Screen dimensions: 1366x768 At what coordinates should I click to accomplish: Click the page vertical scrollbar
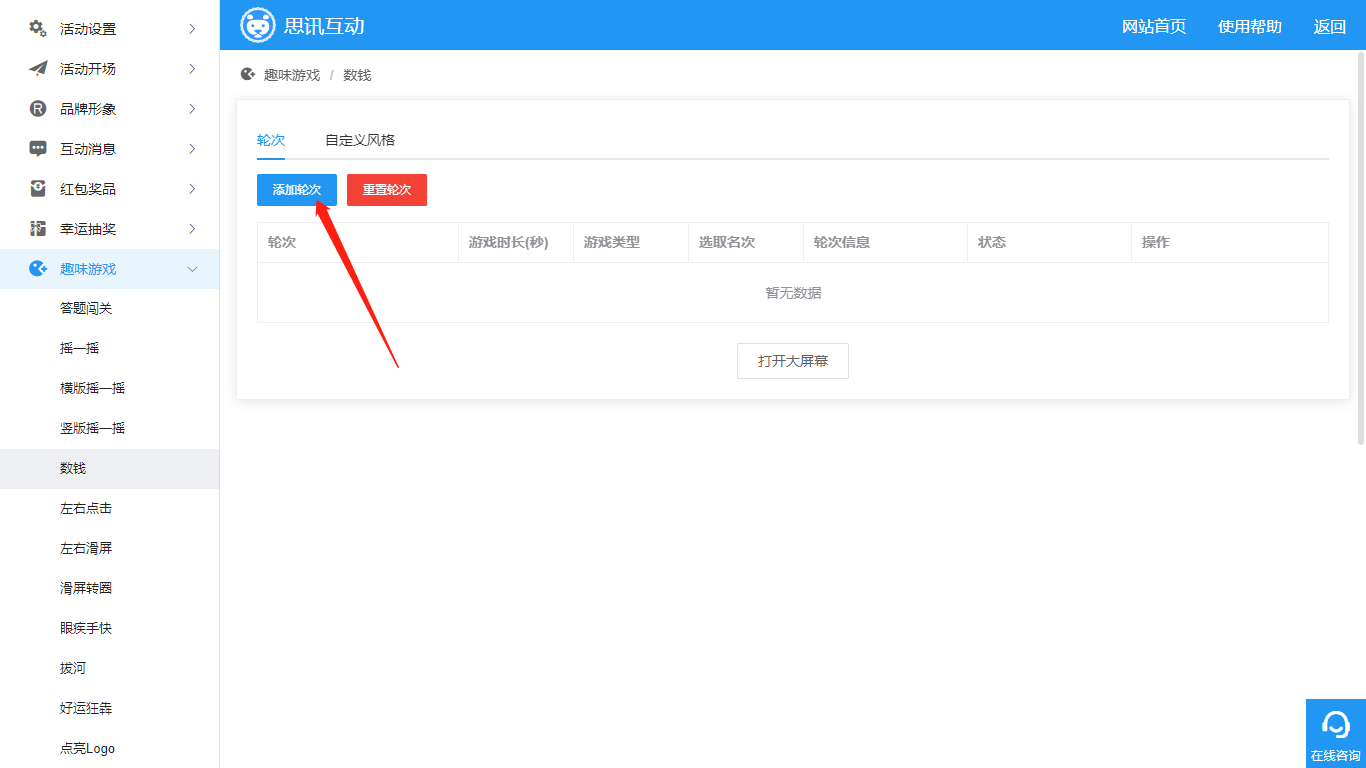click(x=1361, y=247)
